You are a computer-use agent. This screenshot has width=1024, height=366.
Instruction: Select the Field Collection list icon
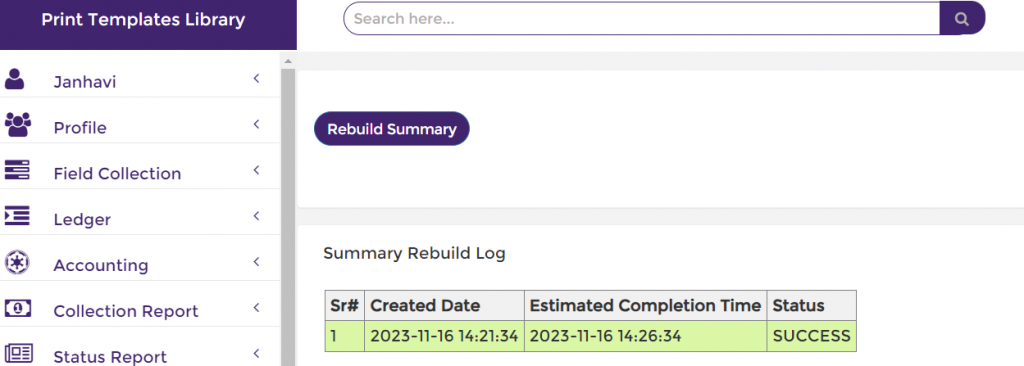coord(17,170)
